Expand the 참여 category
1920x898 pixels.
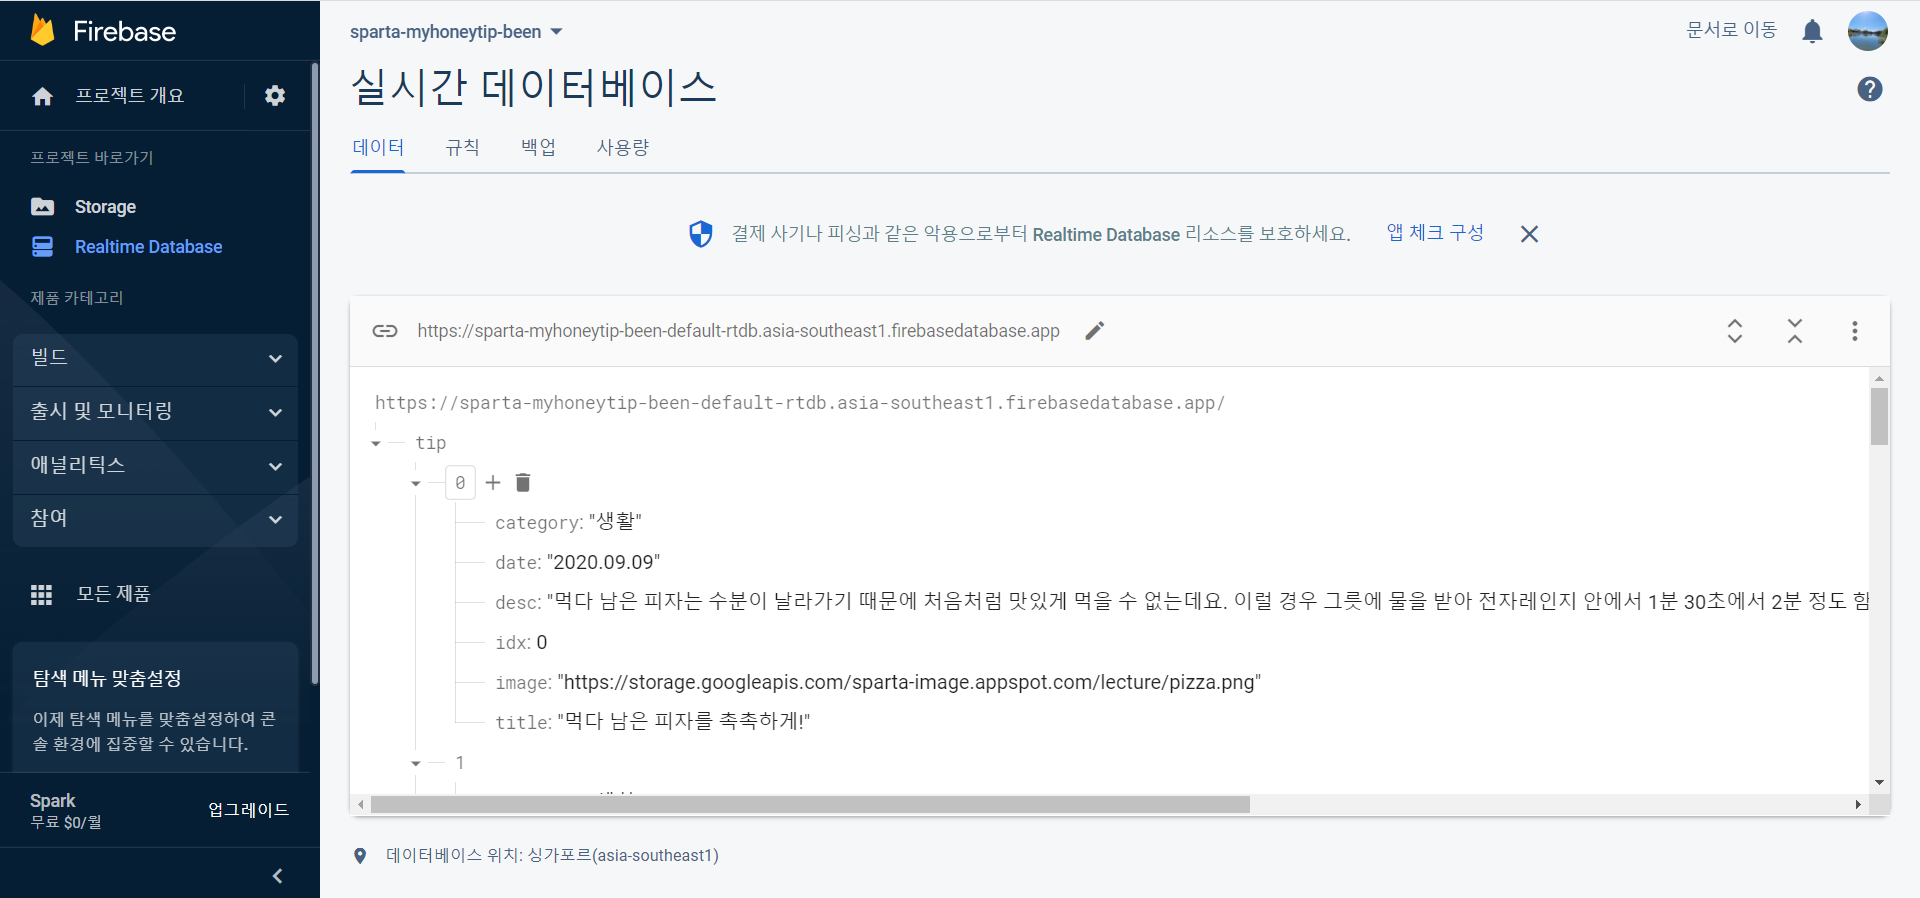[x=155, y=519]
